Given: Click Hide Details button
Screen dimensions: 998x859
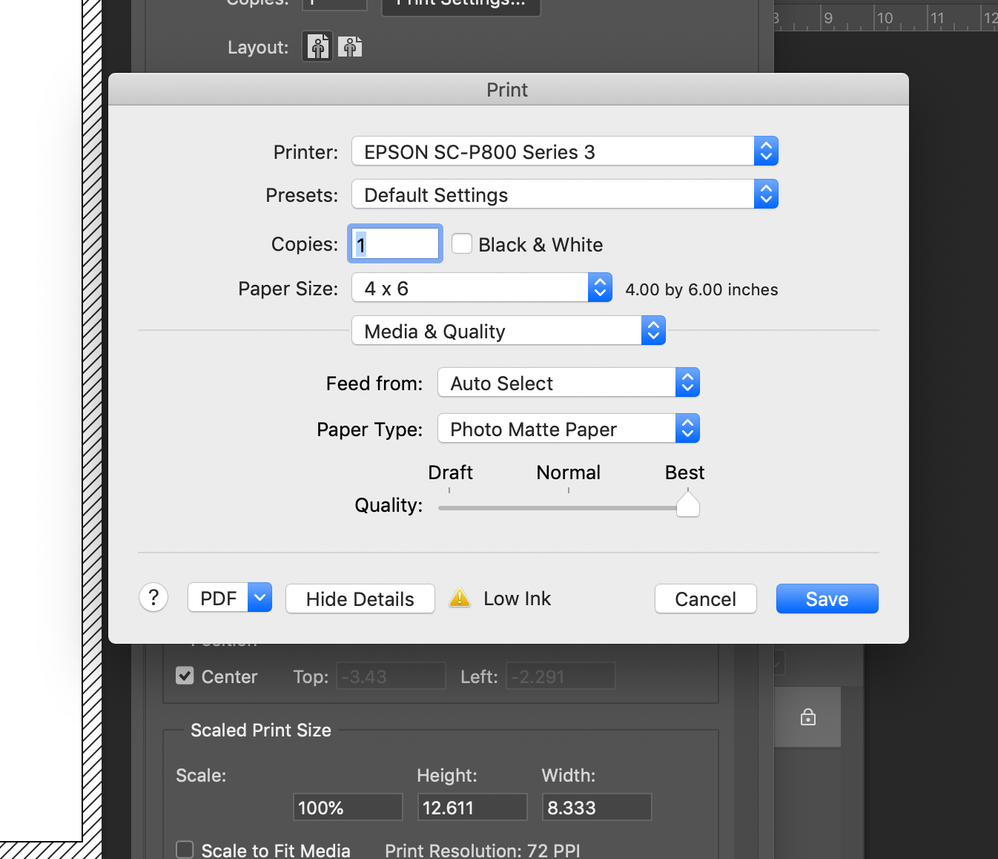Looking at the screenshot, I should point(360,599).
